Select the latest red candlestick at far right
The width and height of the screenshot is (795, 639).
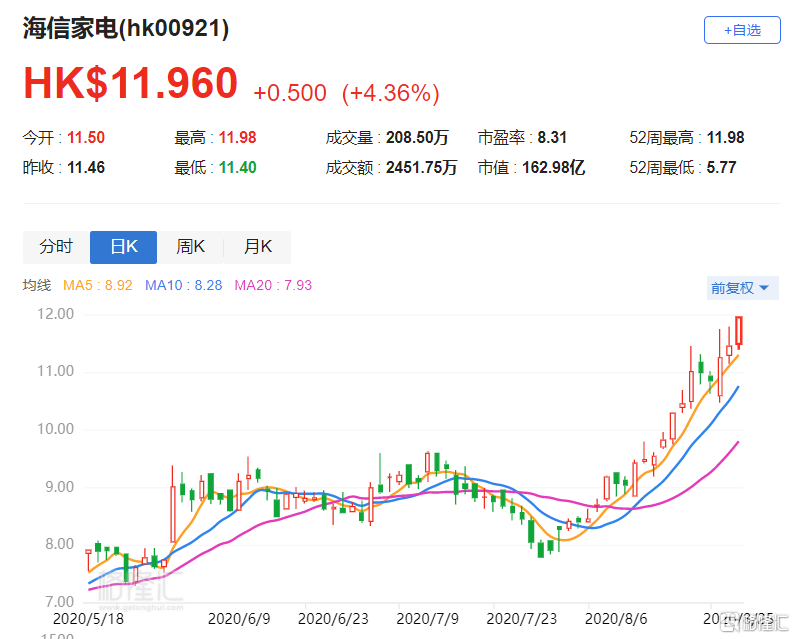click(739, 331)
